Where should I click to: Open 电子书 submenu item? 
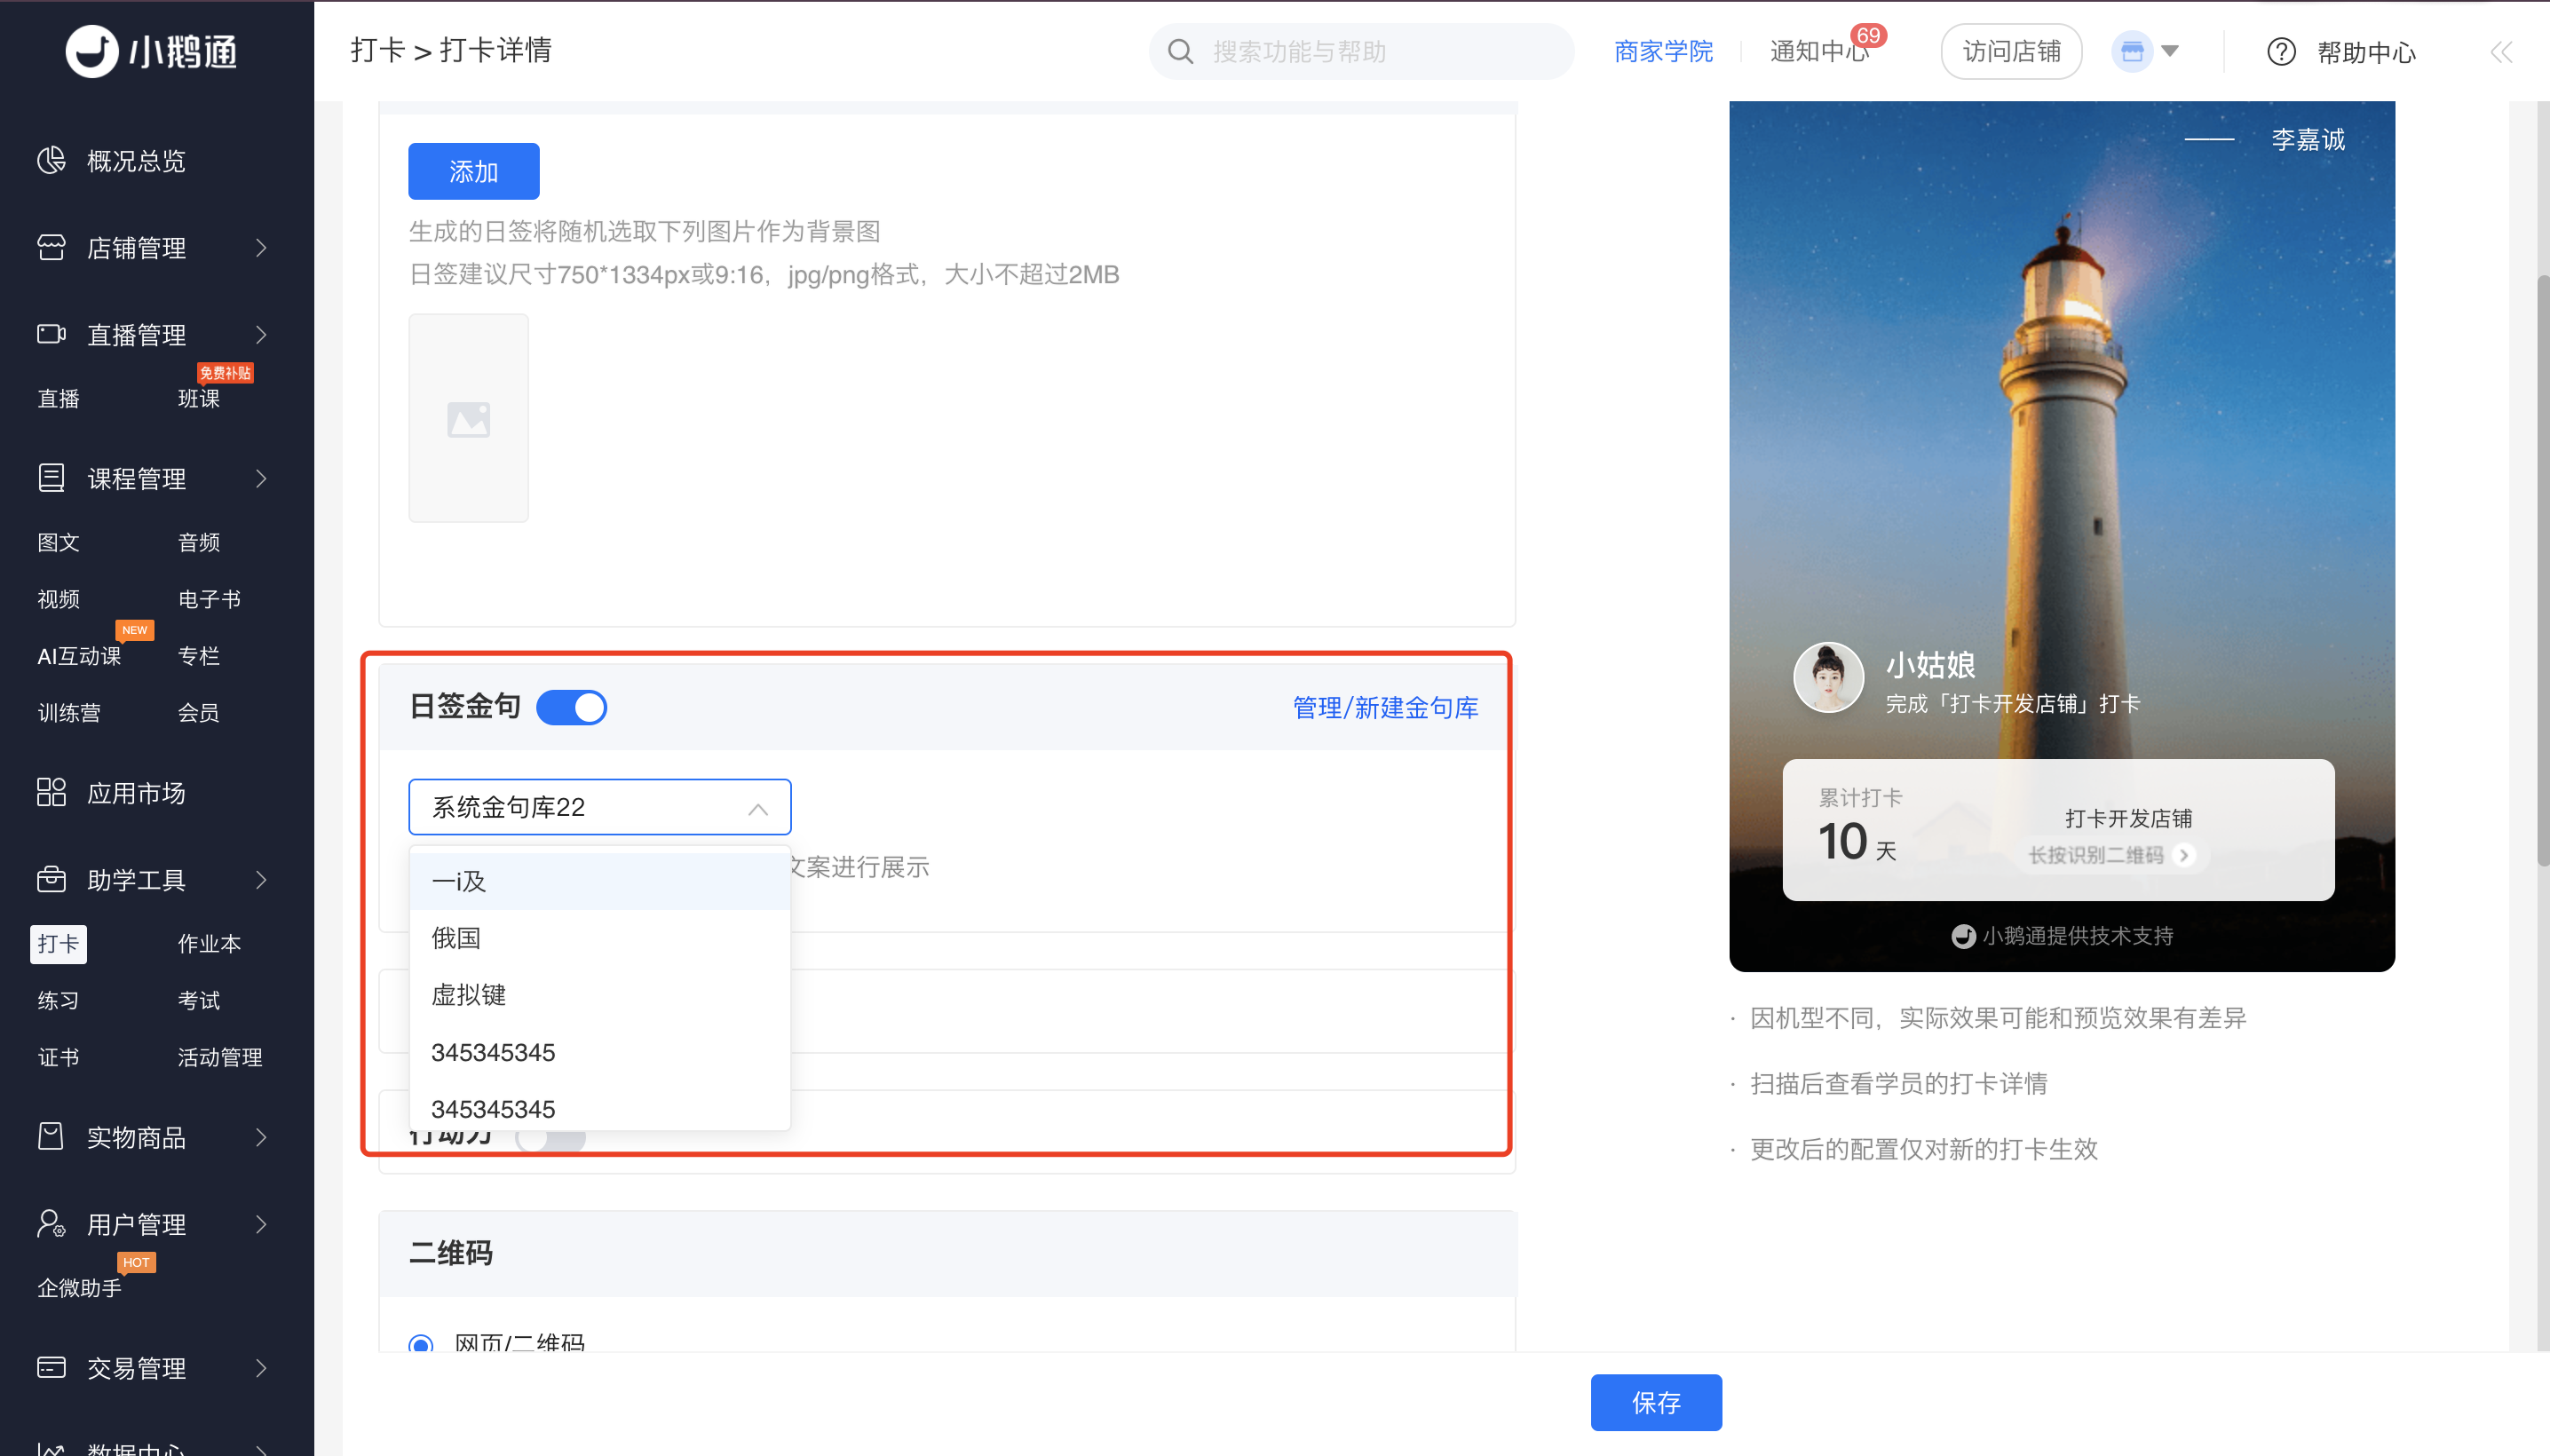(x=209, y=599)
